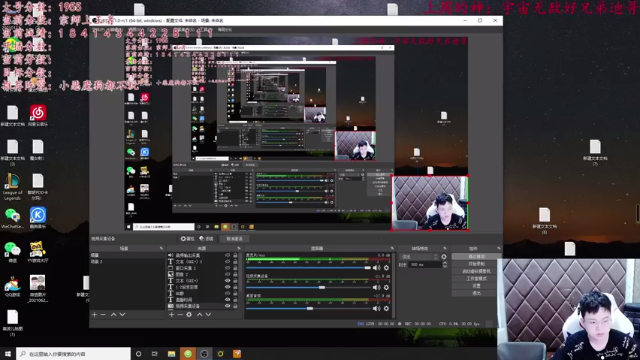Adjust the middle mixer channel volume slider
The width and height of the screenshot is (640, 360).
pos(308,288)
